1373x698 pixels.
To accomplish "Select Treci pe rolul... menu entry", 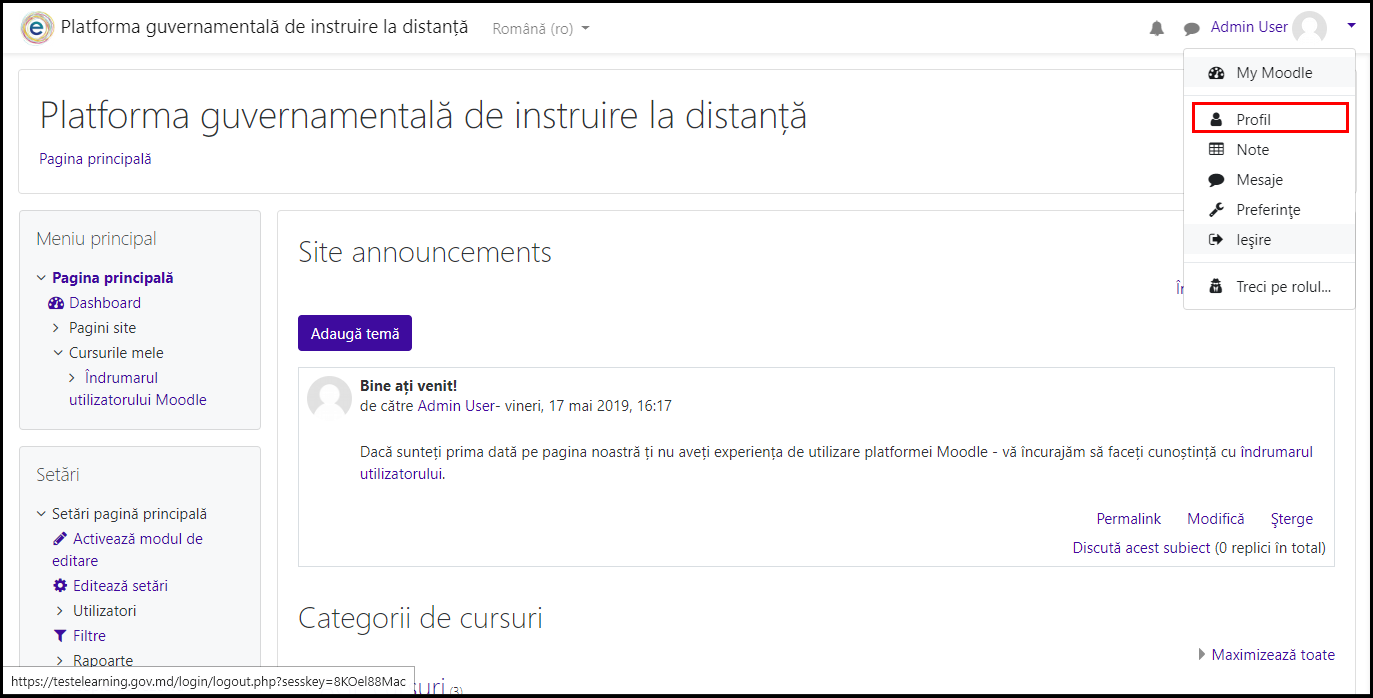I will 1269,287.
